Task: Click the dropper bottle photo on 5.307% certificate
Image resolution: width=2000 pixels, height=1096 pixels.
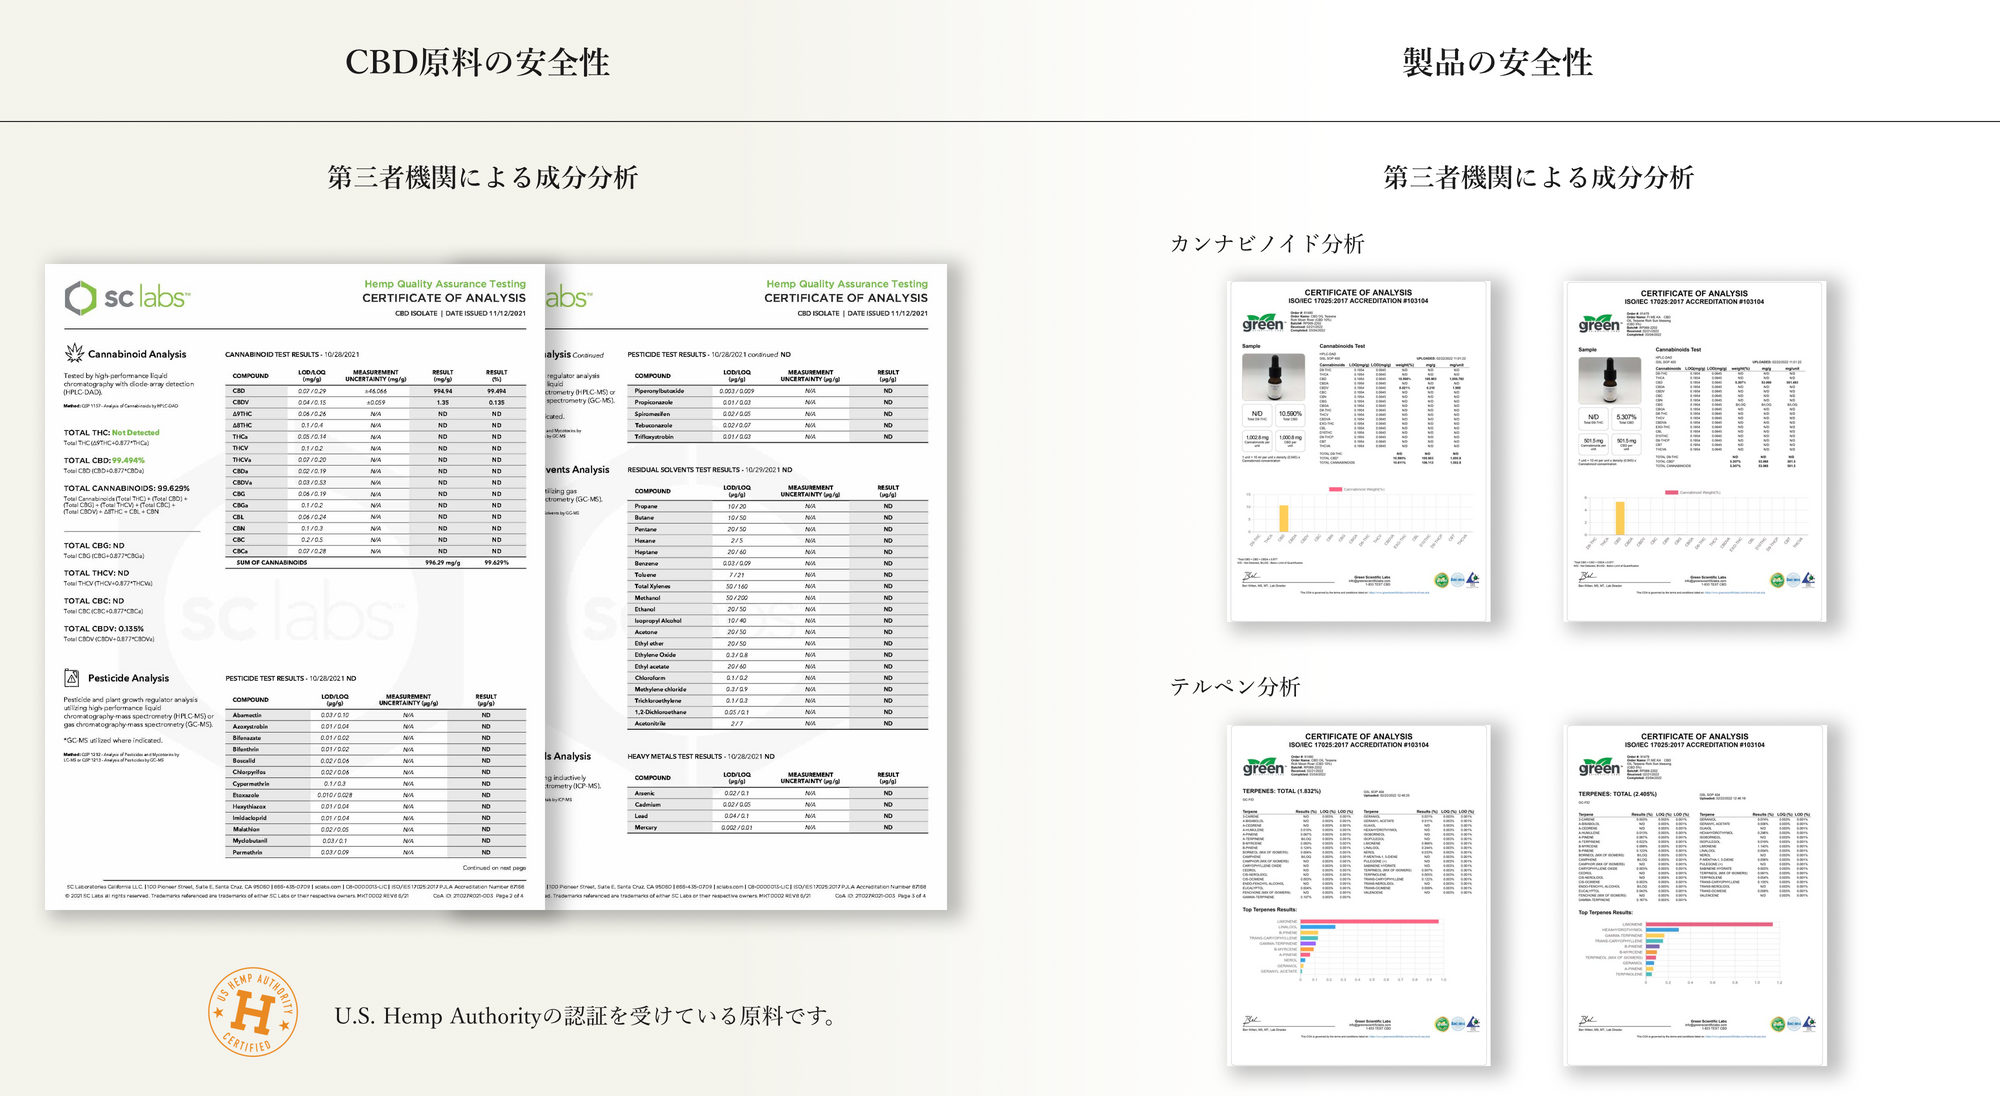Action: (x=1609, y=380)
